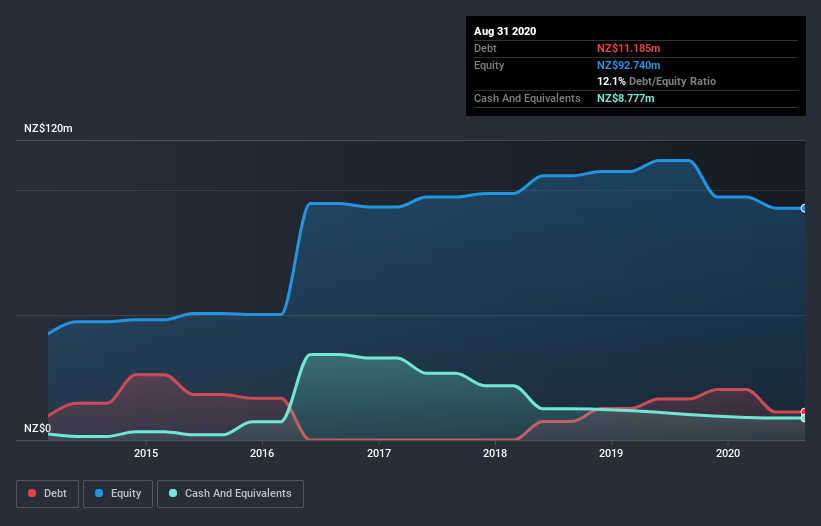The height and width of the screenshot is (526, 821).
Task: Toggle Cash And Equivalents legend button
Action: pos(230,494)
